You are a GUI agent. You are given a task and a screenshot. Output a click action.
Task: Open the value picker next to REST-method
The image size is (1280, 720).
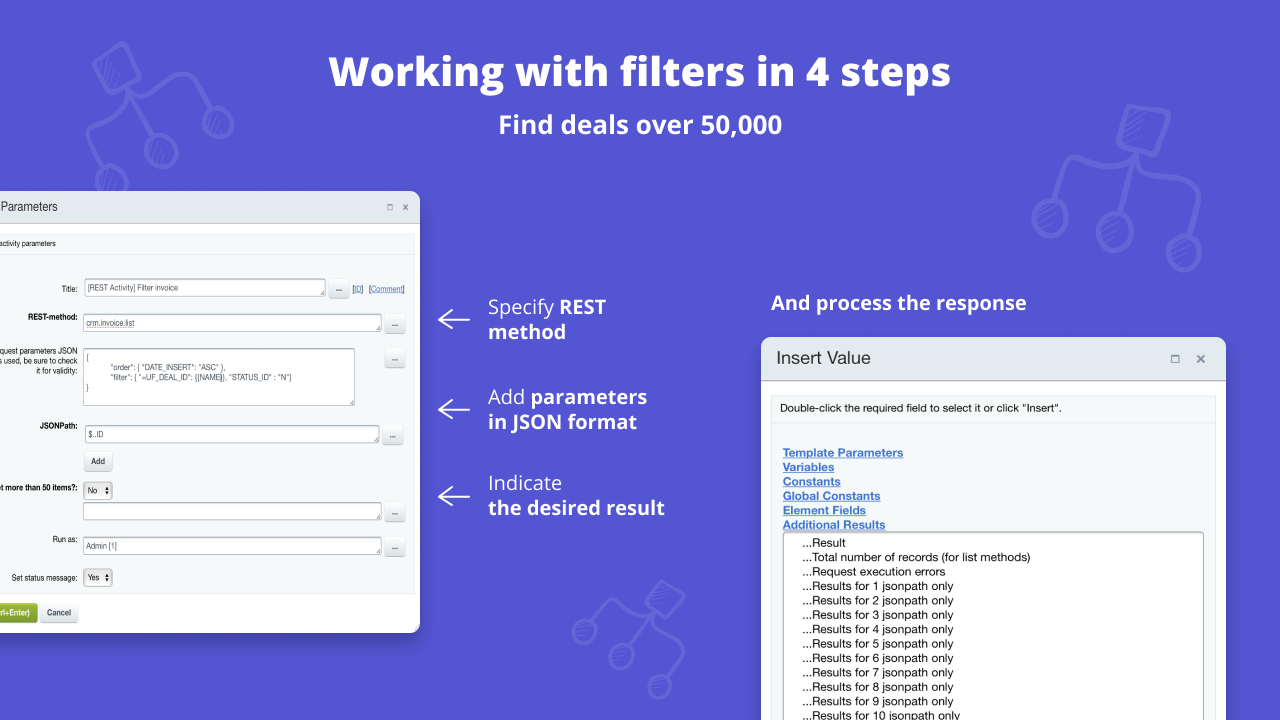(394, 325)
